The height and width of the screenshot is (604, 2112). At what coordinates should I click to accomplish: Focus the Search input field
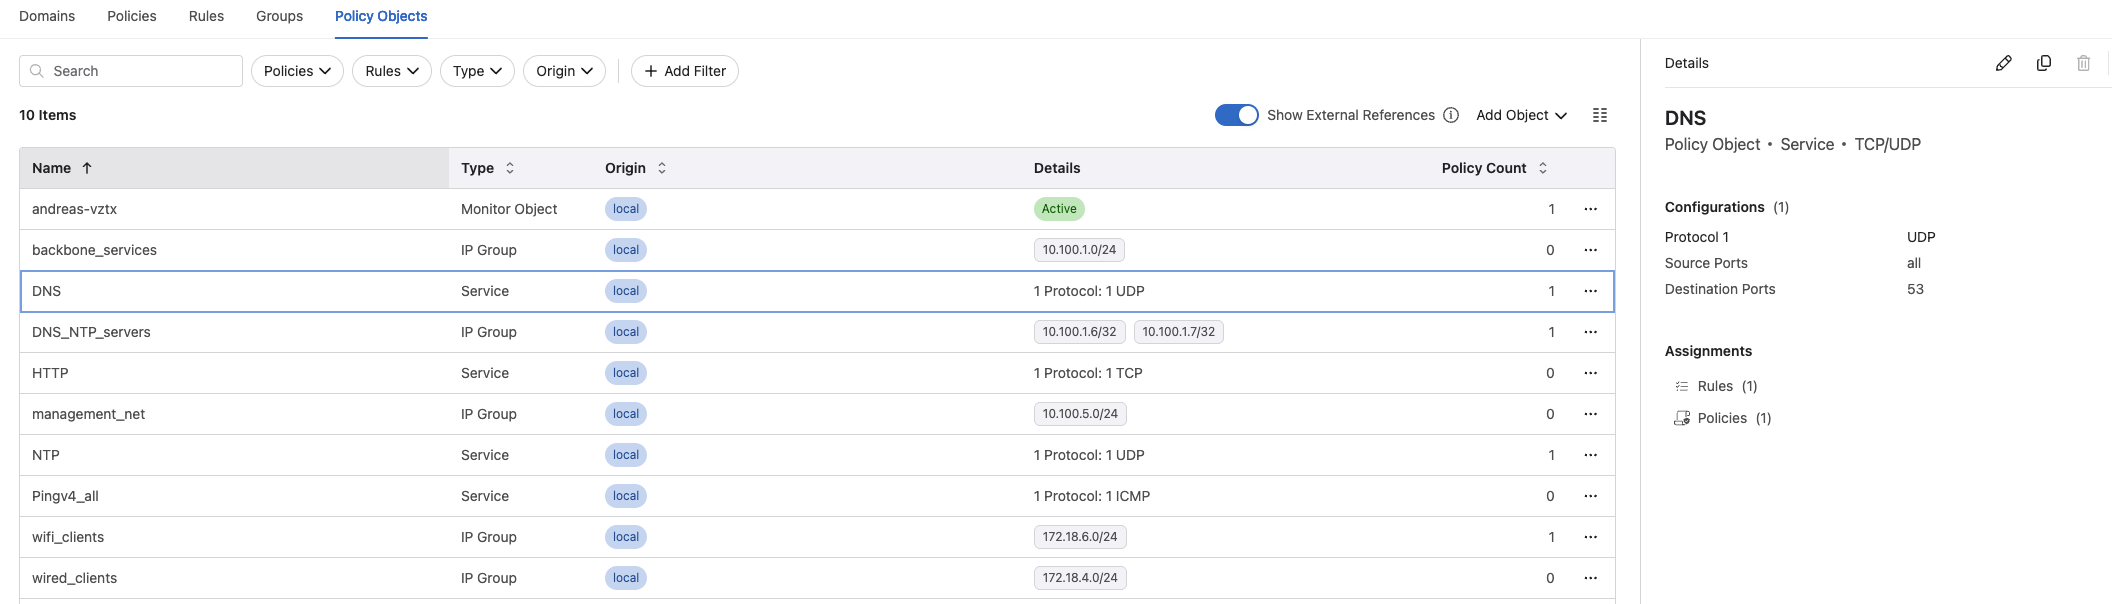tap(140, 71)
